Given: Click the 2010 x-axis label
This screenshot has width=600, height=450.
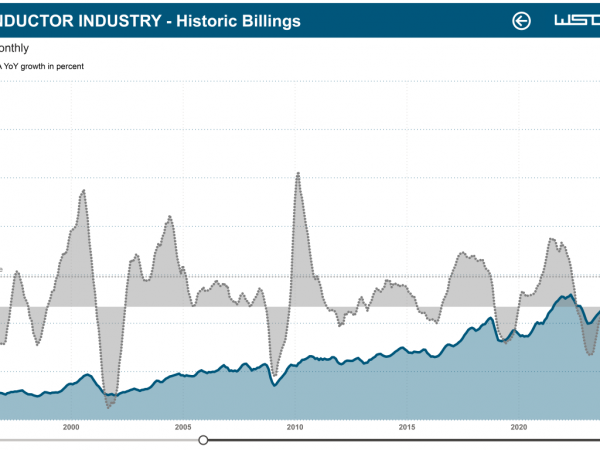Looking at the screenshot, I should [x=295, y=427].
